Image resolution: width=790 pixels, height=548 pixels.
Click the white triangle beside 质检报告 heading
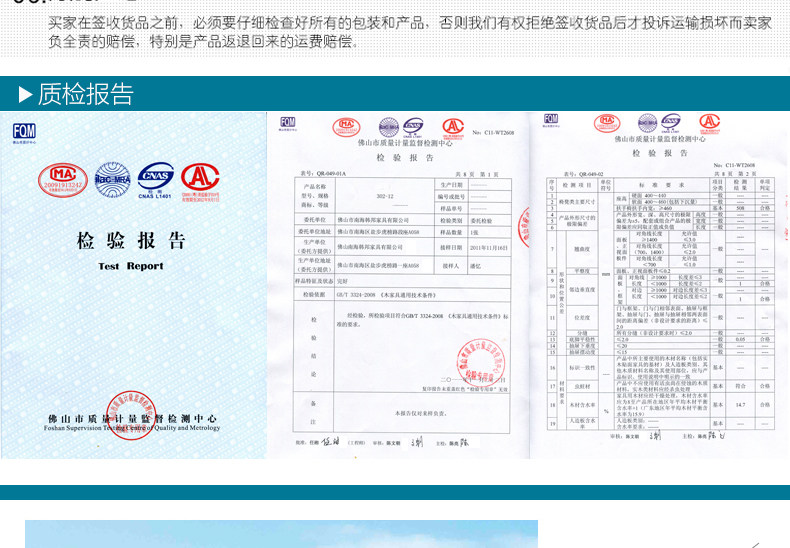pos(25,94)
